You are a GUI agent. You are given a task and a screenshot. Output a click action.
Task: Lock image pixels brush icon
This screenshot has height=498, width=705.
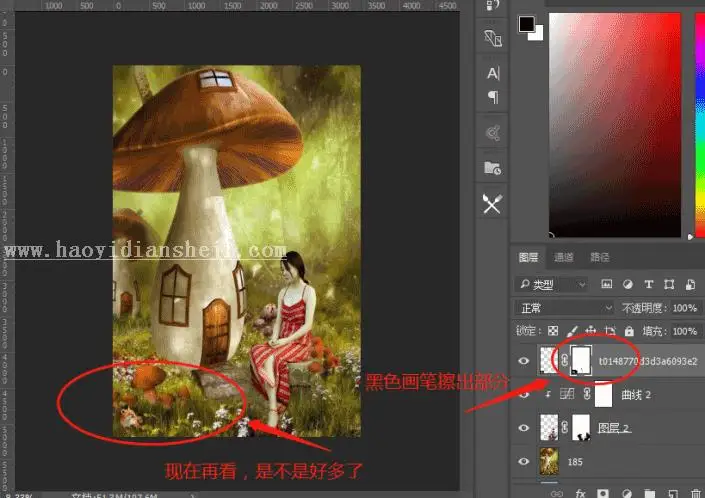pyautogui.click(x=572, y=331)
